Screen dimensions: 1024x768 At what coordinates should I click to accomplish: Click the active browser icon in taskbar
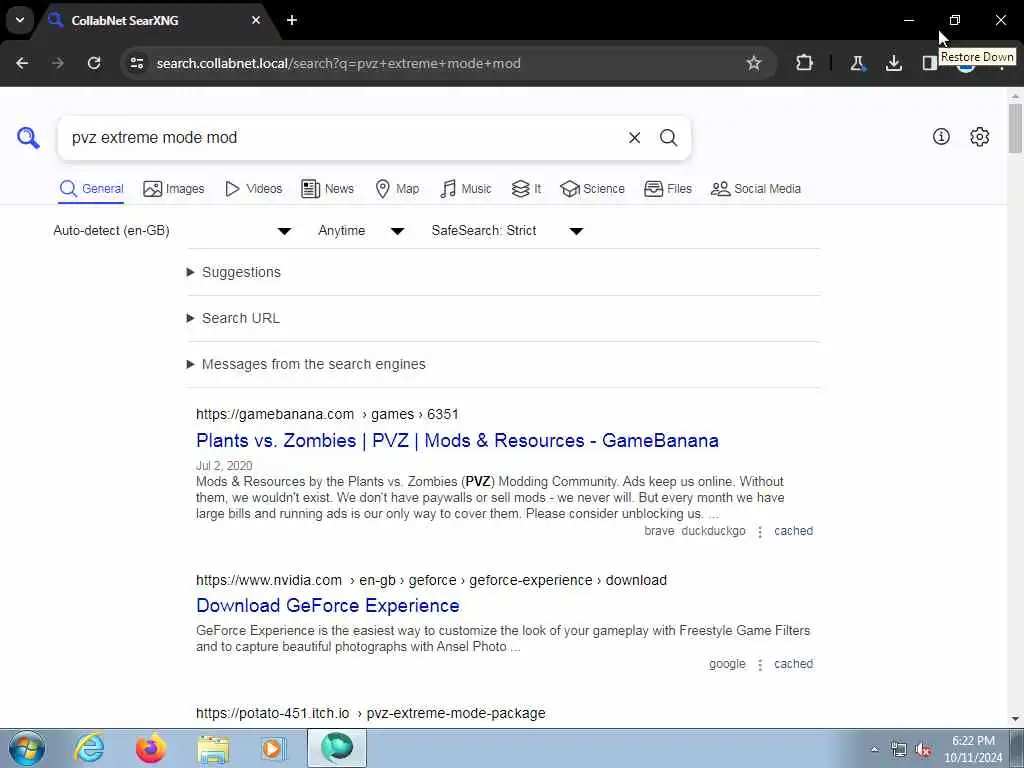coord(337,748)
